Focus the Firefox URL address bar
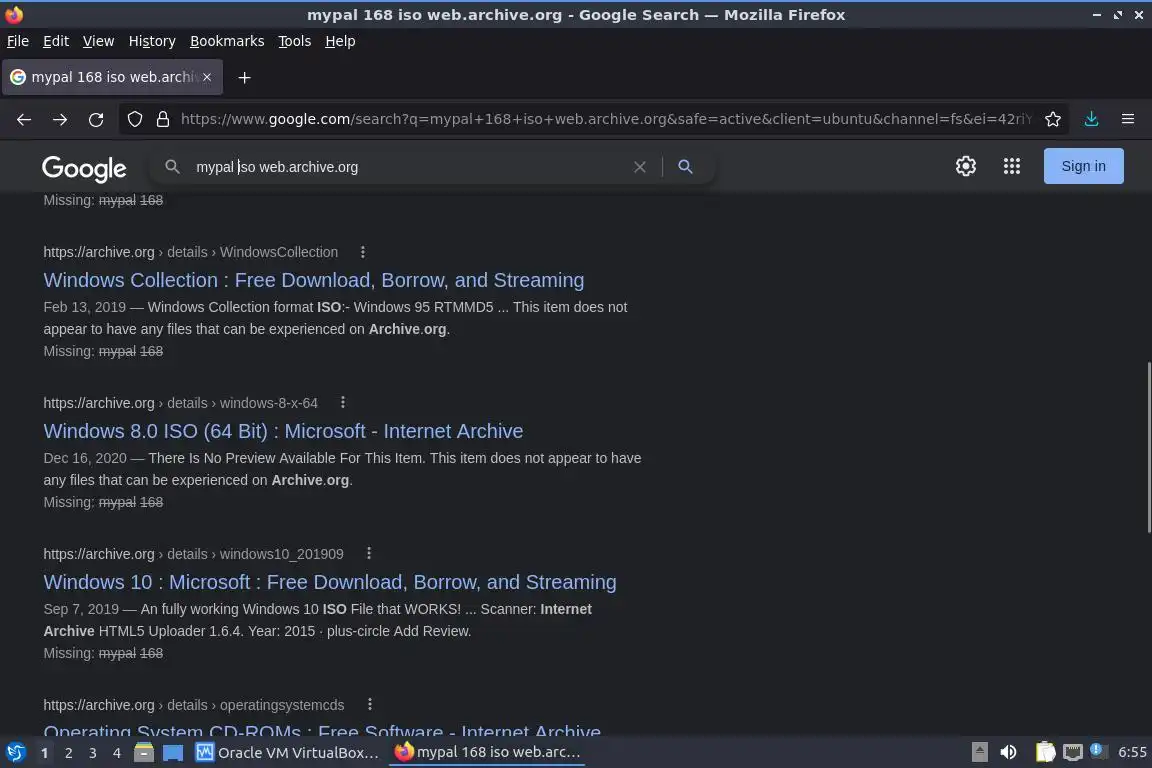 [606, 119]
